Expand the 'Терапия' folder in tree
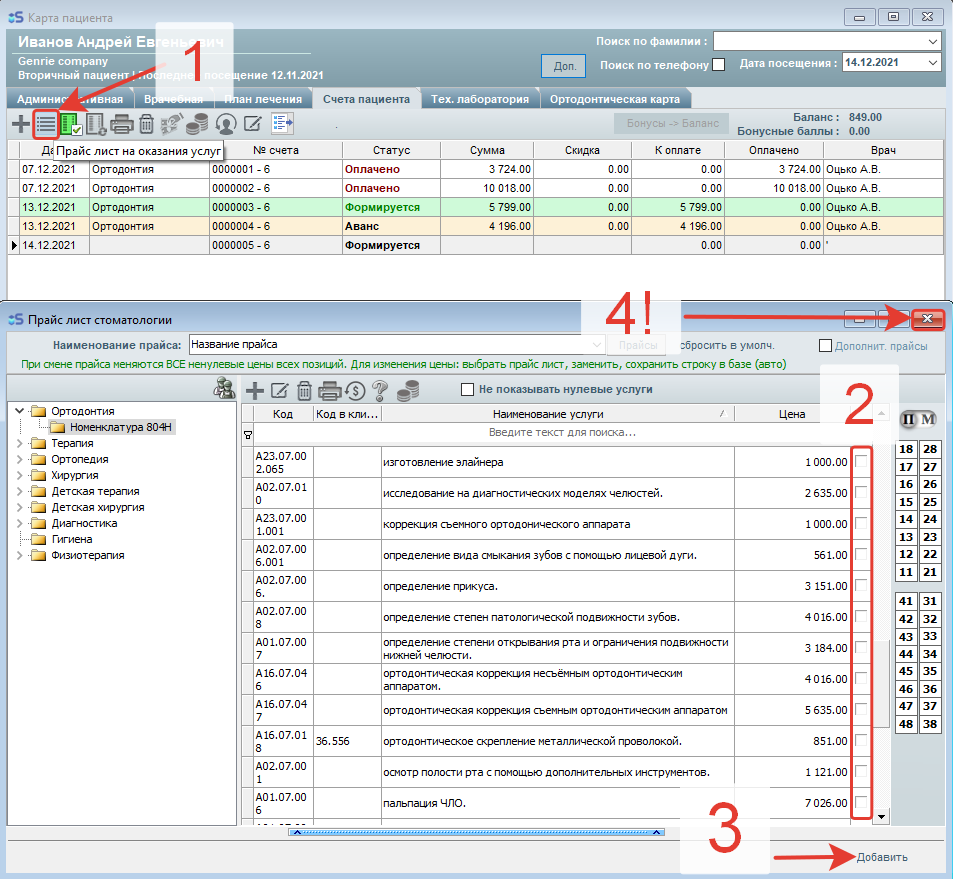Image resolution: width=953 pixels, height=880 pixels. coord(22,443)
